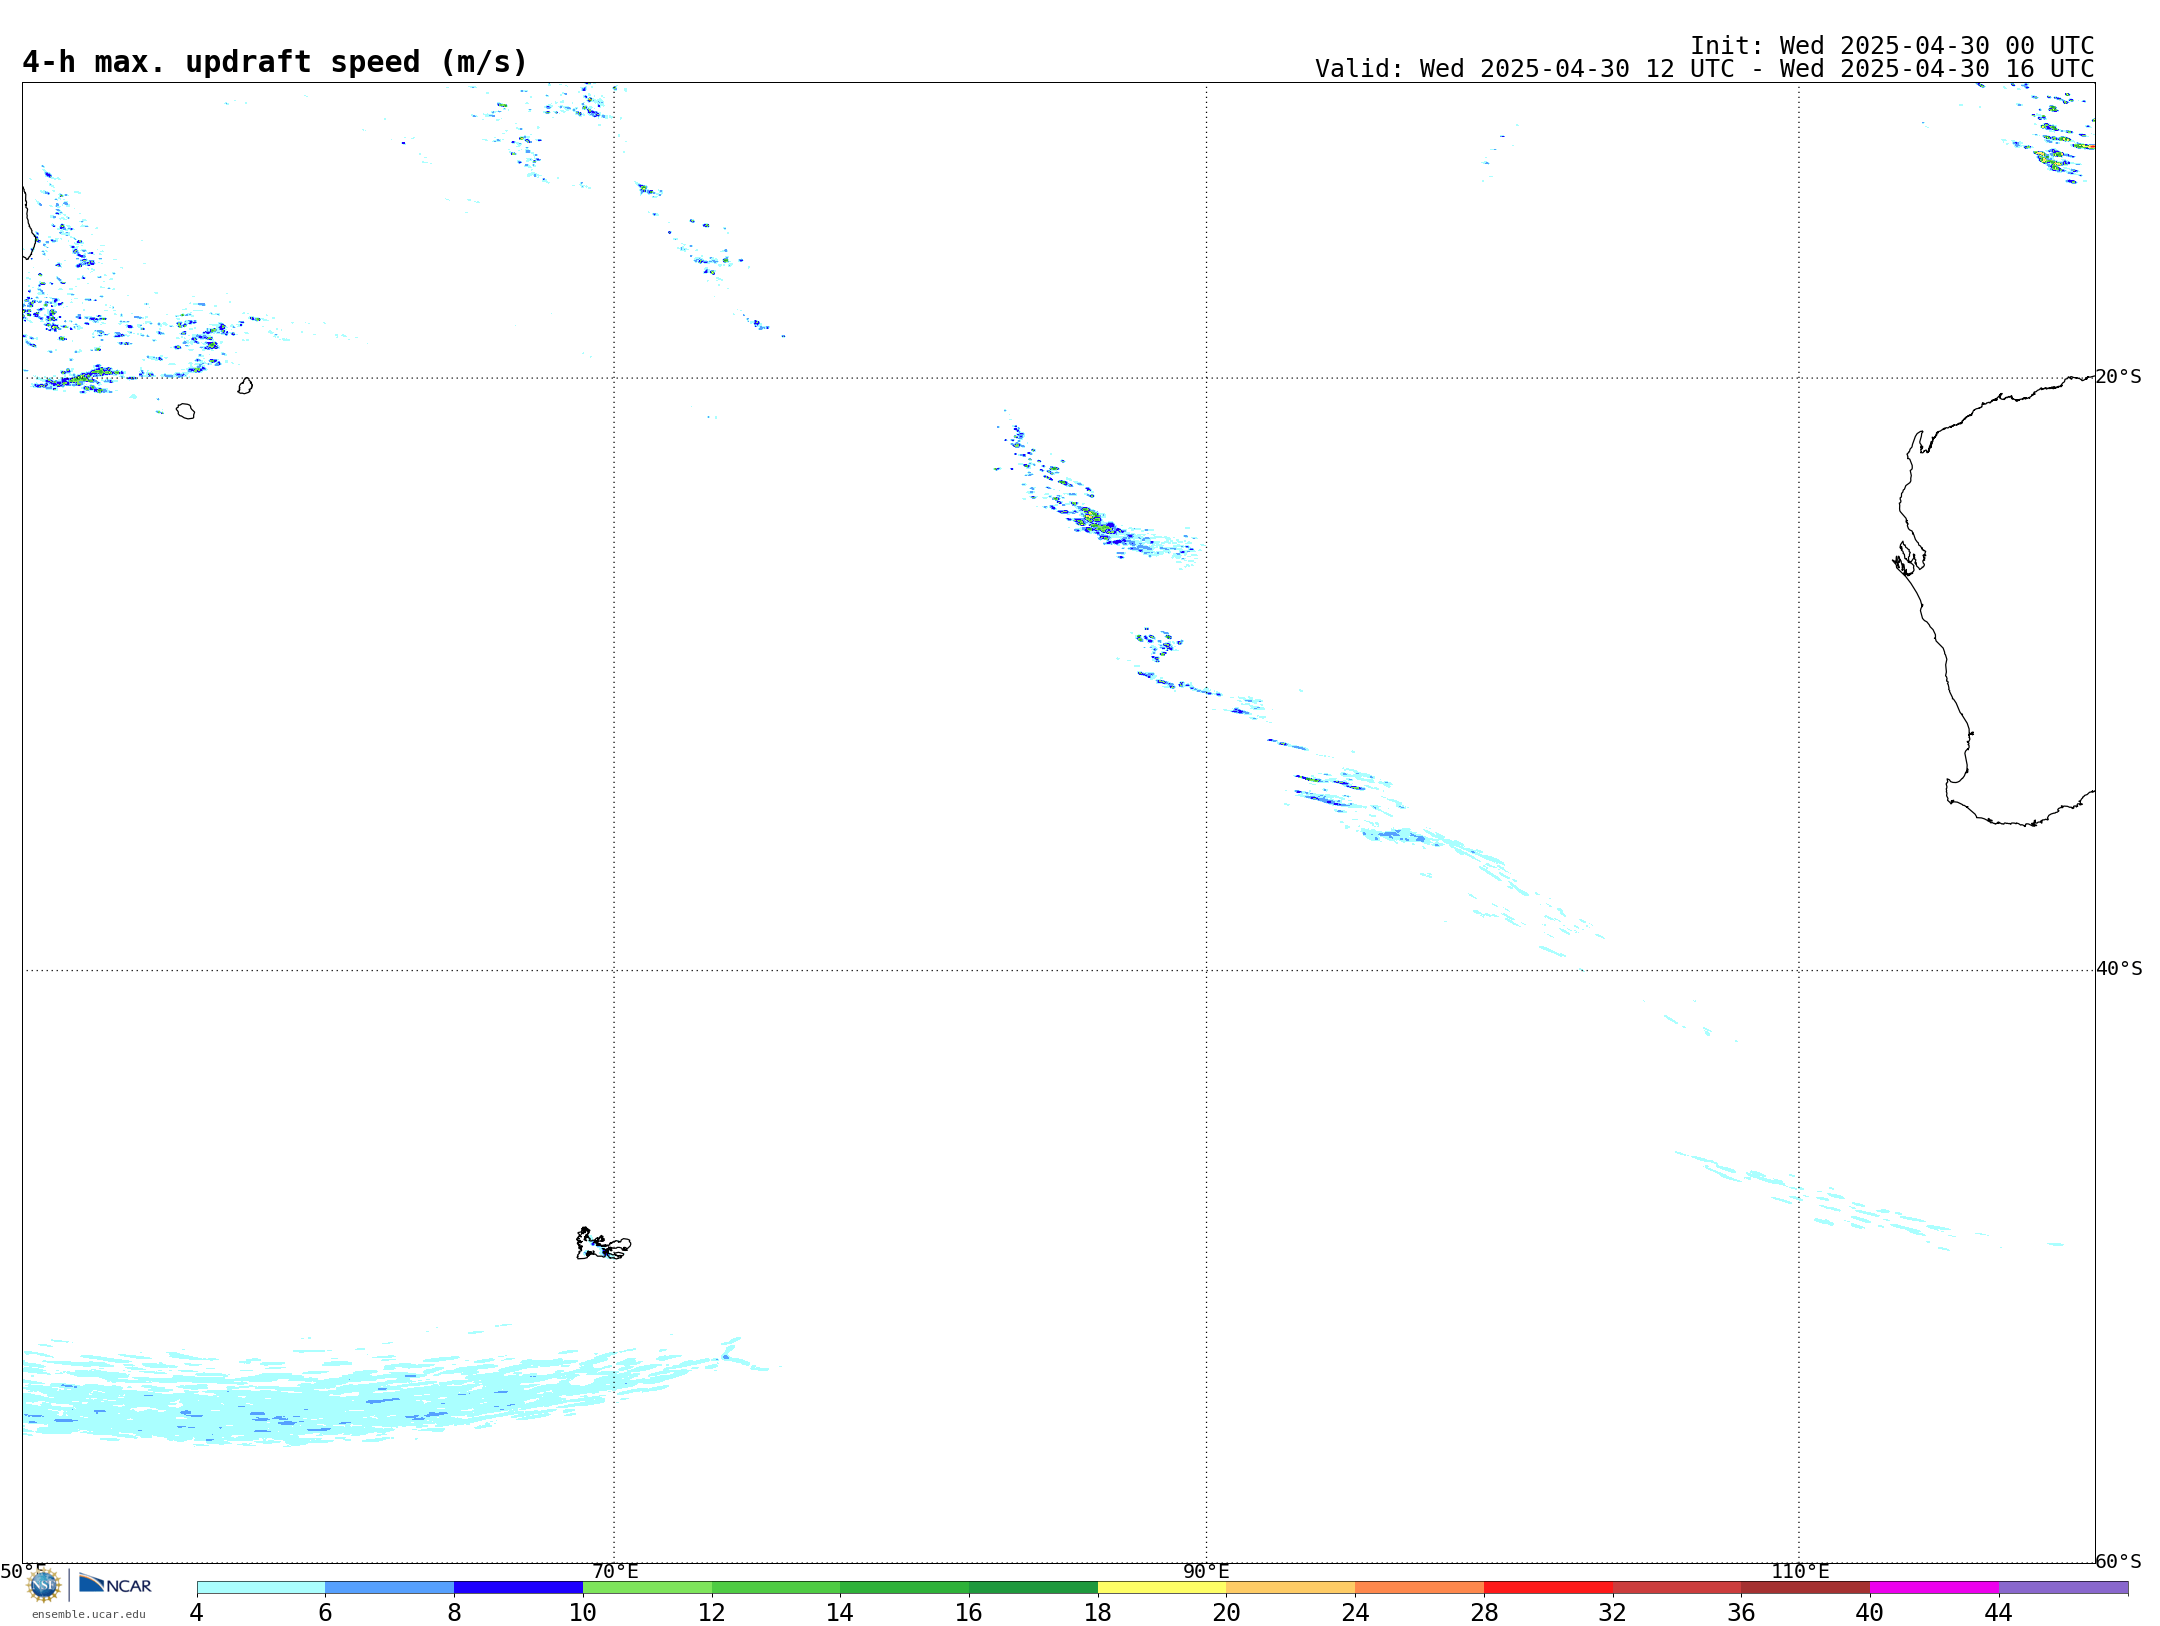Click the dark green 16-18 colorbar segment
The image size is (2160, 1626).
tap(1033, 1588)
